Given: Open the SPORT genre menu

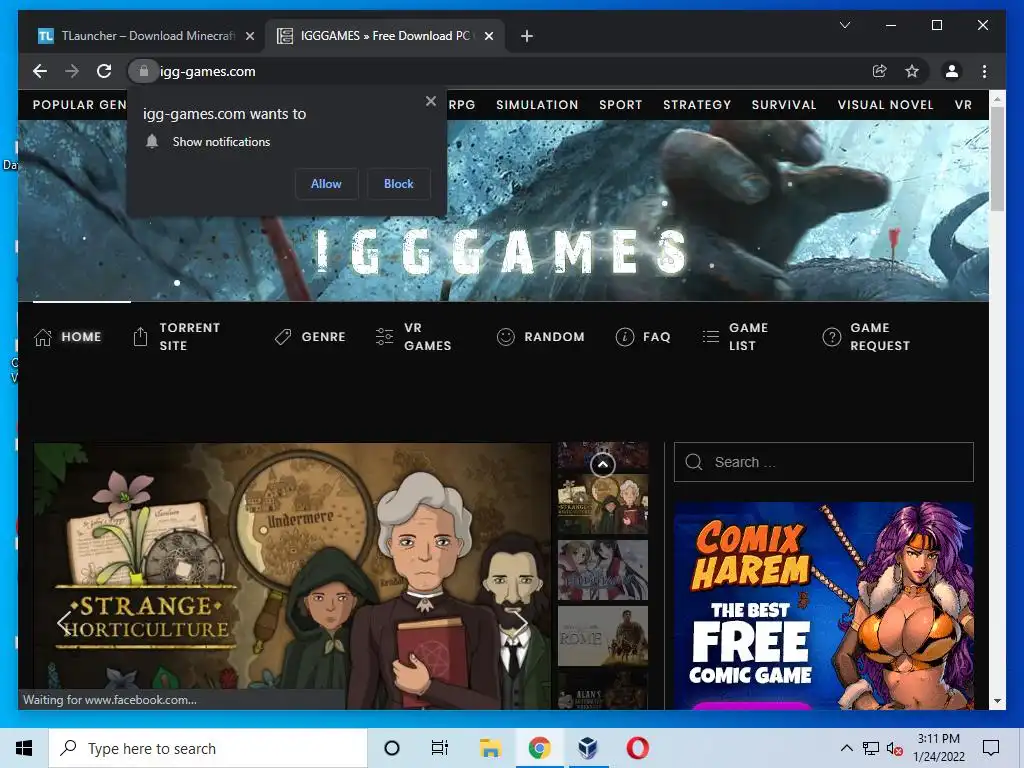Looking at the screenshot, I should 620,104.
